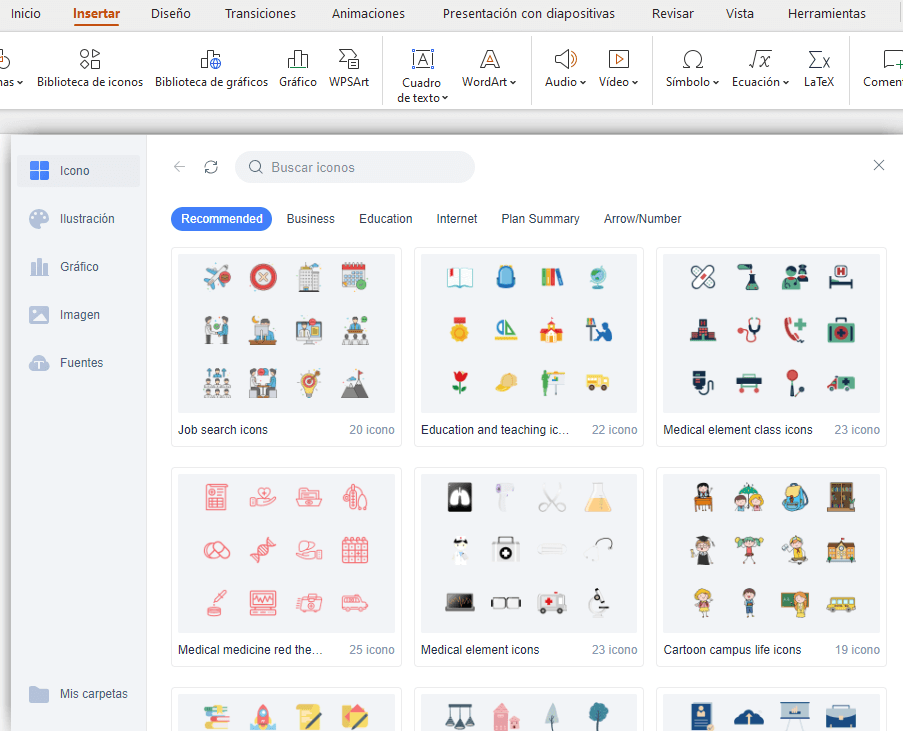Image resolution: width=903 pixels, height=731 pixels.
Task: Open the Herramientas tab
Action: pos(826,14)
